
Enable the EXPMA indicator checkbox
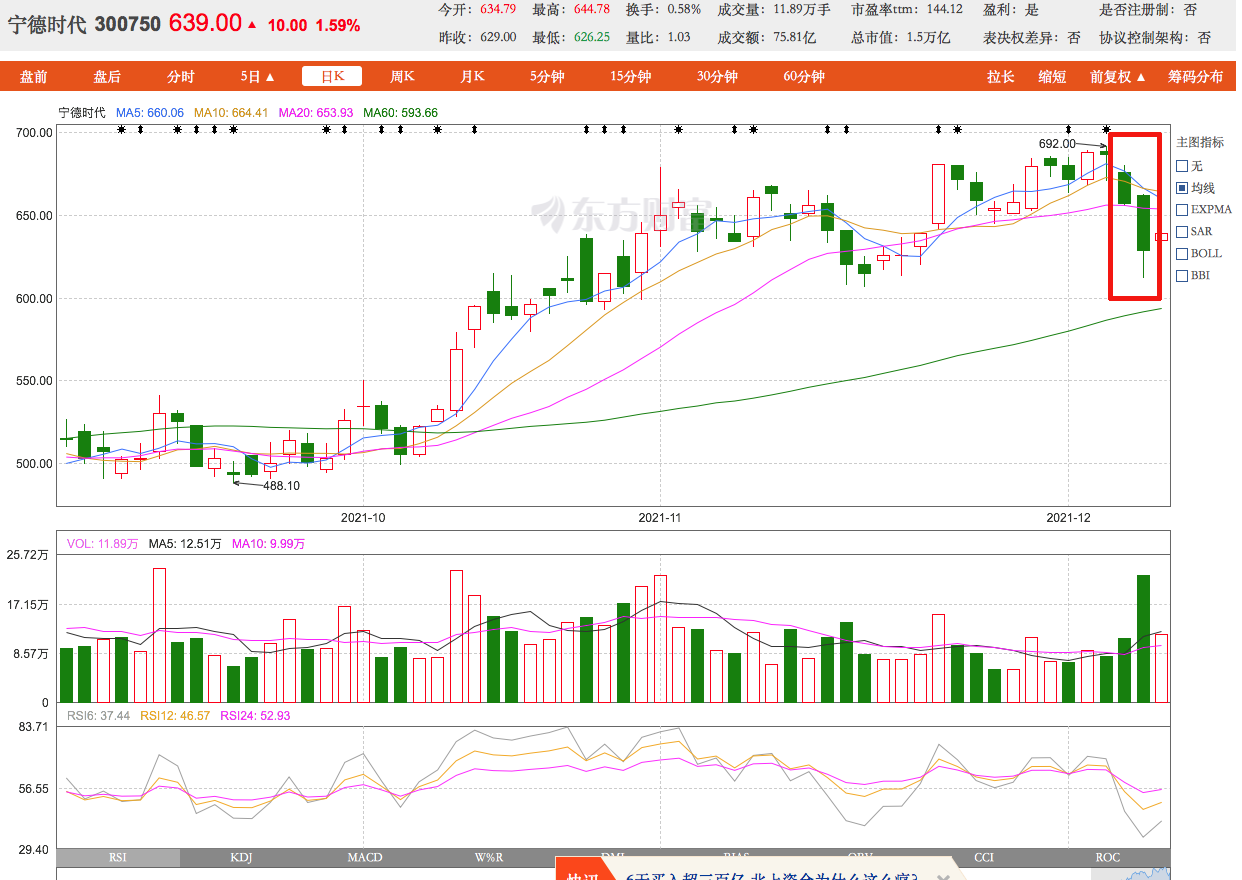pyautogui.click(x=1182, y=210)
